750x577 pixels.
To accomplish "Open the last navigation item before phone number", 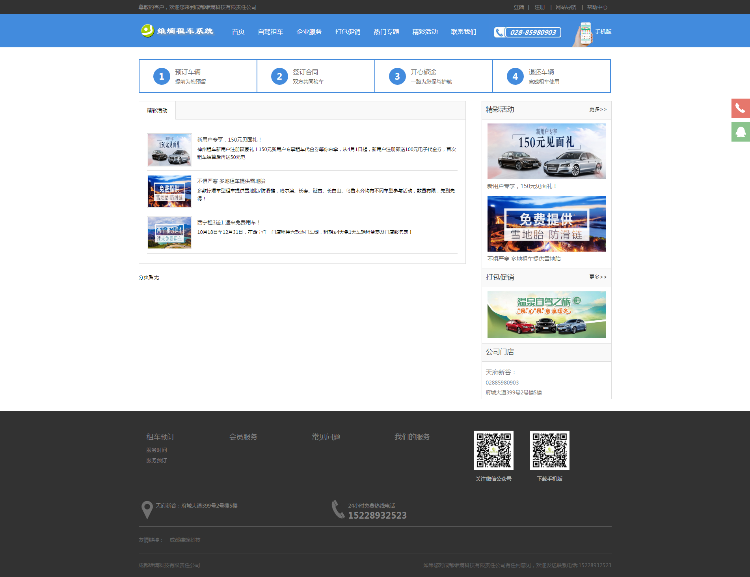I will coord(463,32).
